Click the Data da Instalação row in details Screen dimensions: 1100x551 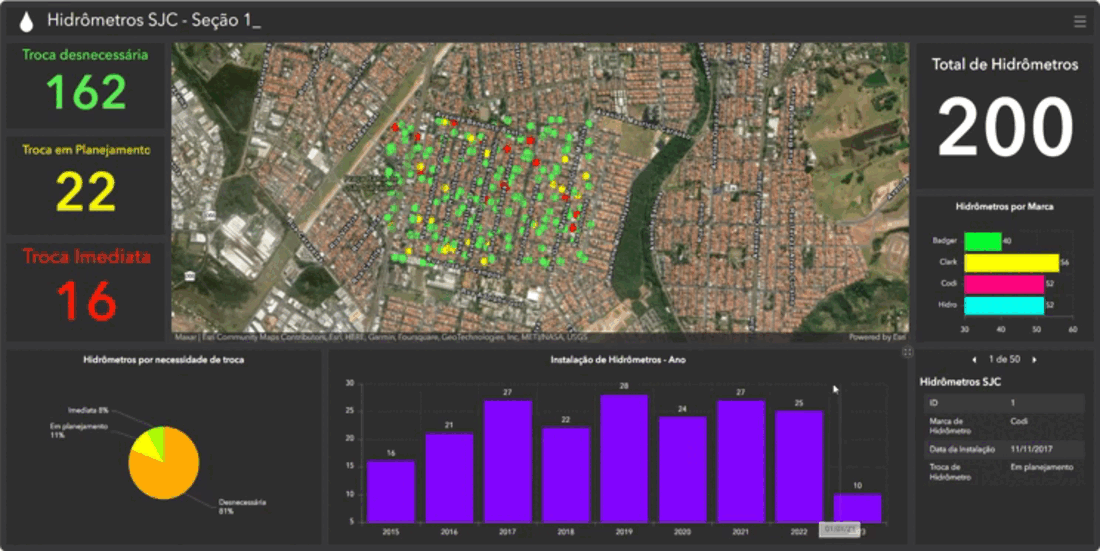pos(1003,450)
